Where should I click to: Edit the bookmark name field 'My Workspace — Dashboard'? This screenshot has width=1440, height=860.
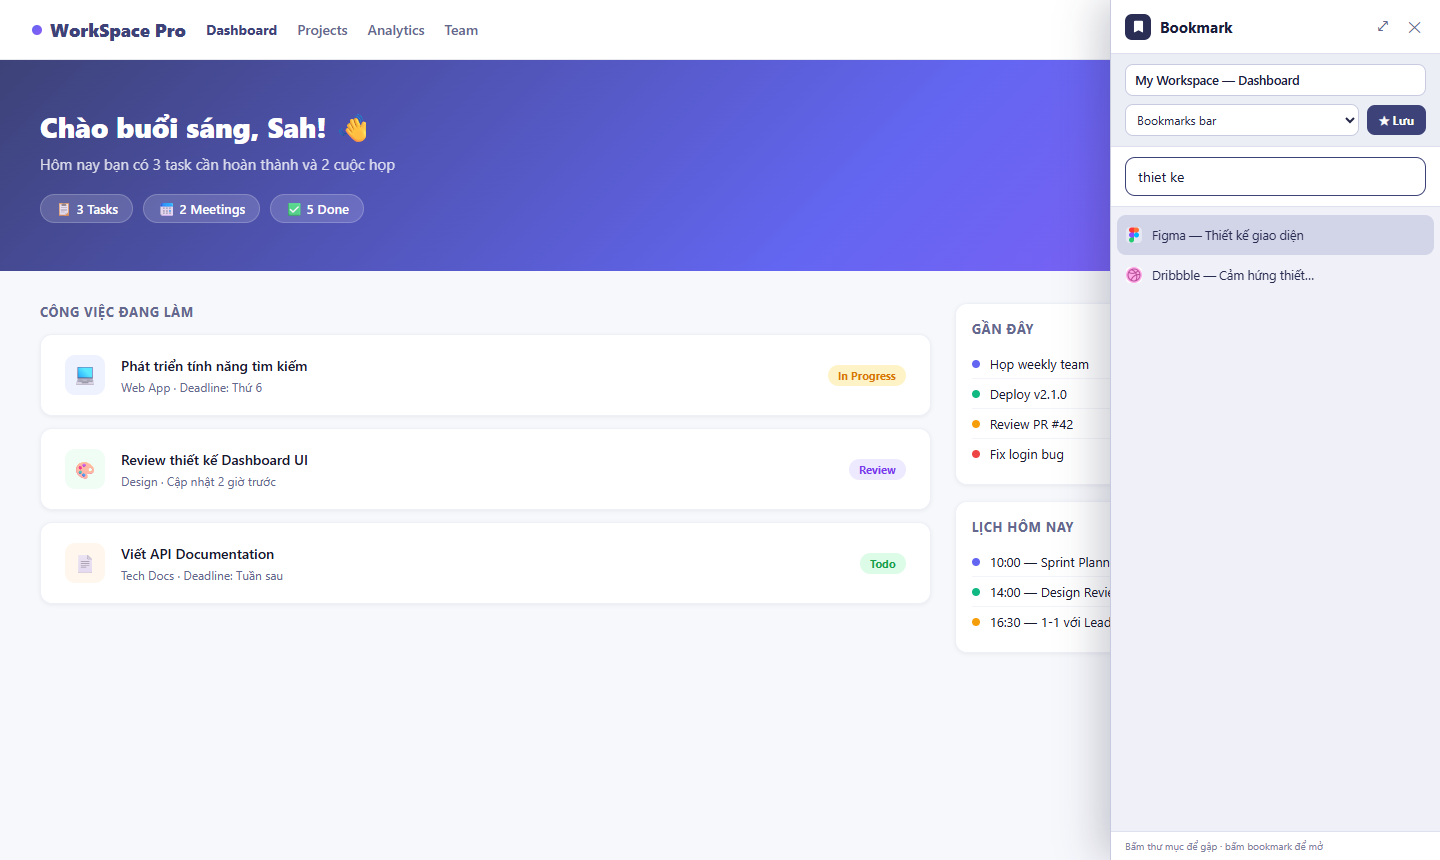[x=1275, y=80]
